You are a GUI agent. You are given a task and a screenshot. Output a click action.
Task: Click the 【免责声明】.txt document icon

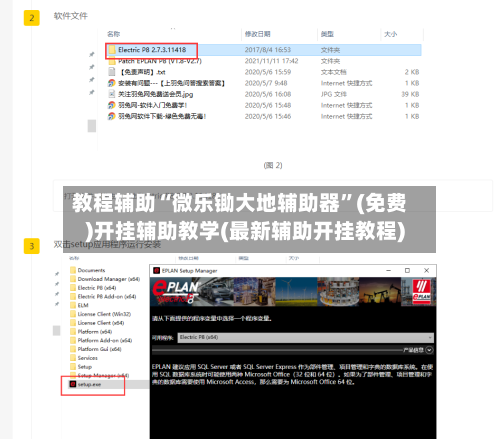point(112,72)
